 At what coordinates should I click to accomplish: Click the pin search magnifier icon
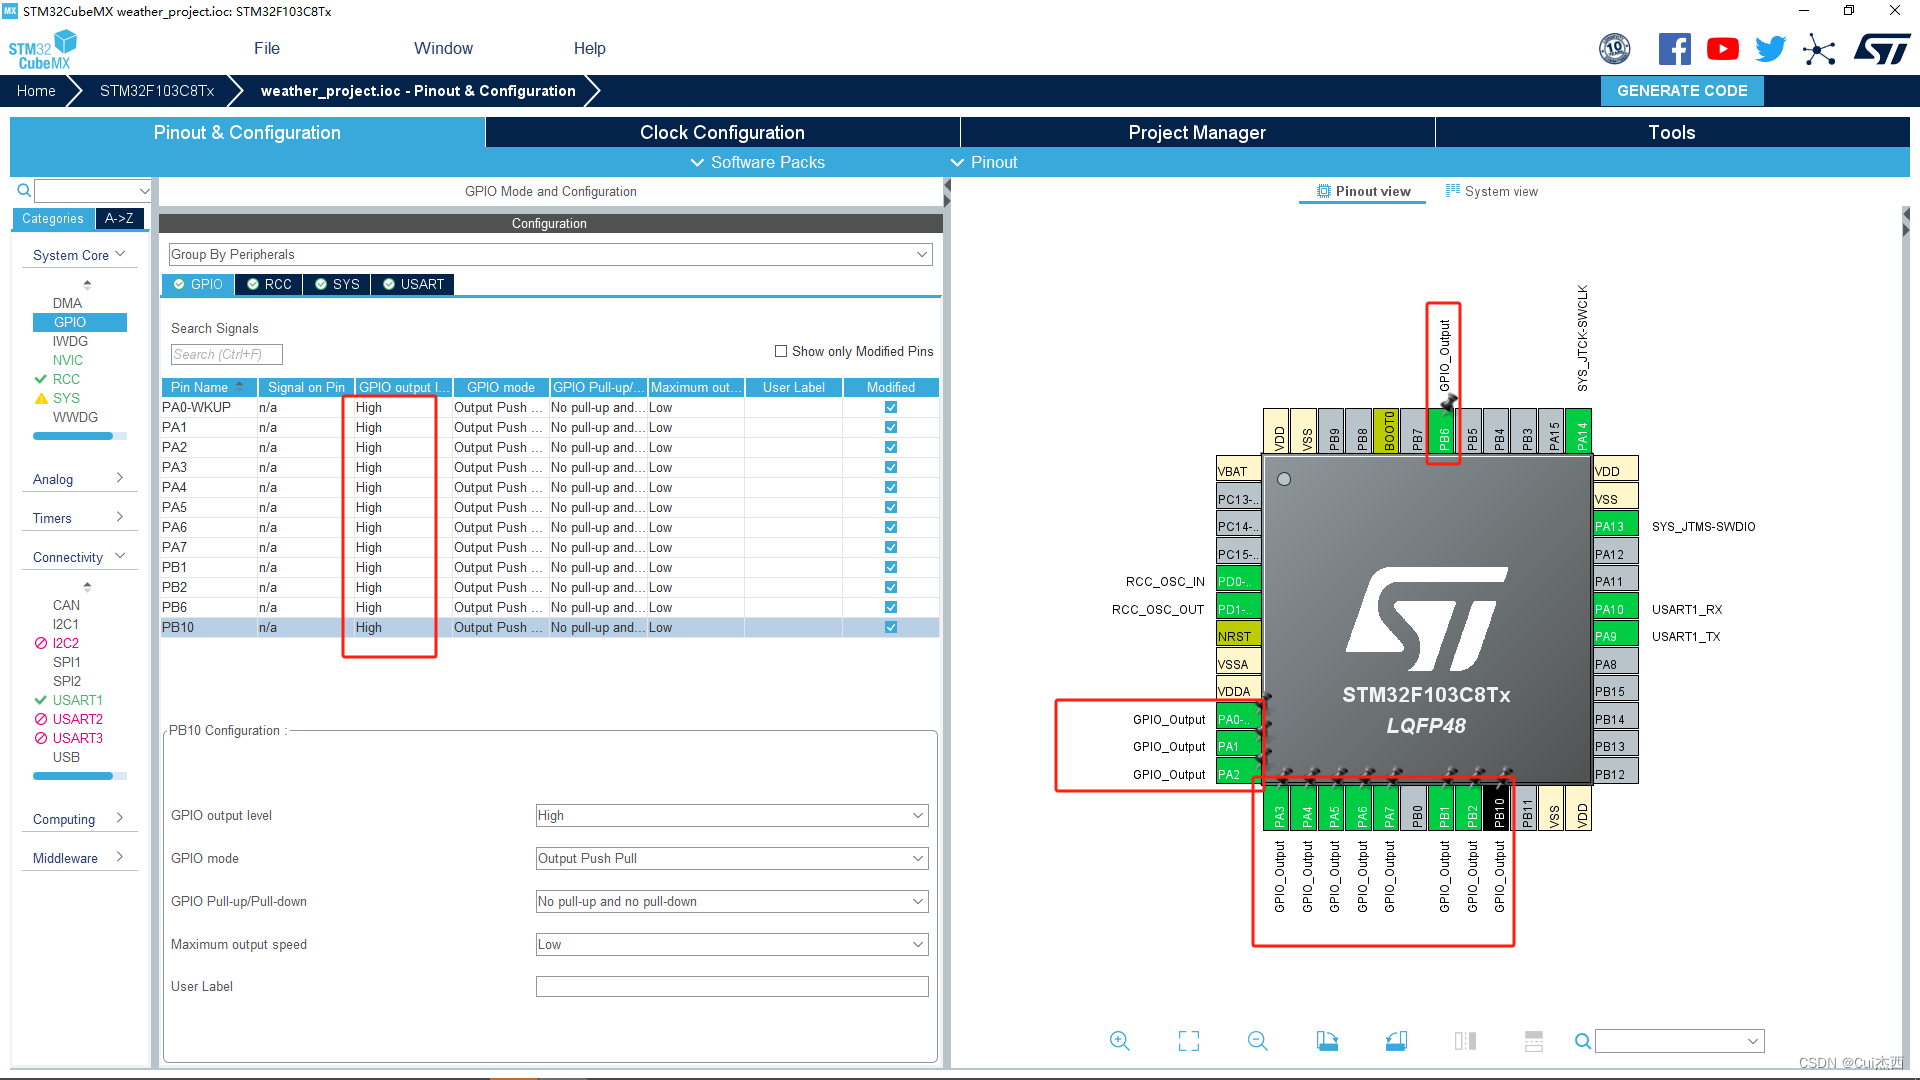1583,1041
